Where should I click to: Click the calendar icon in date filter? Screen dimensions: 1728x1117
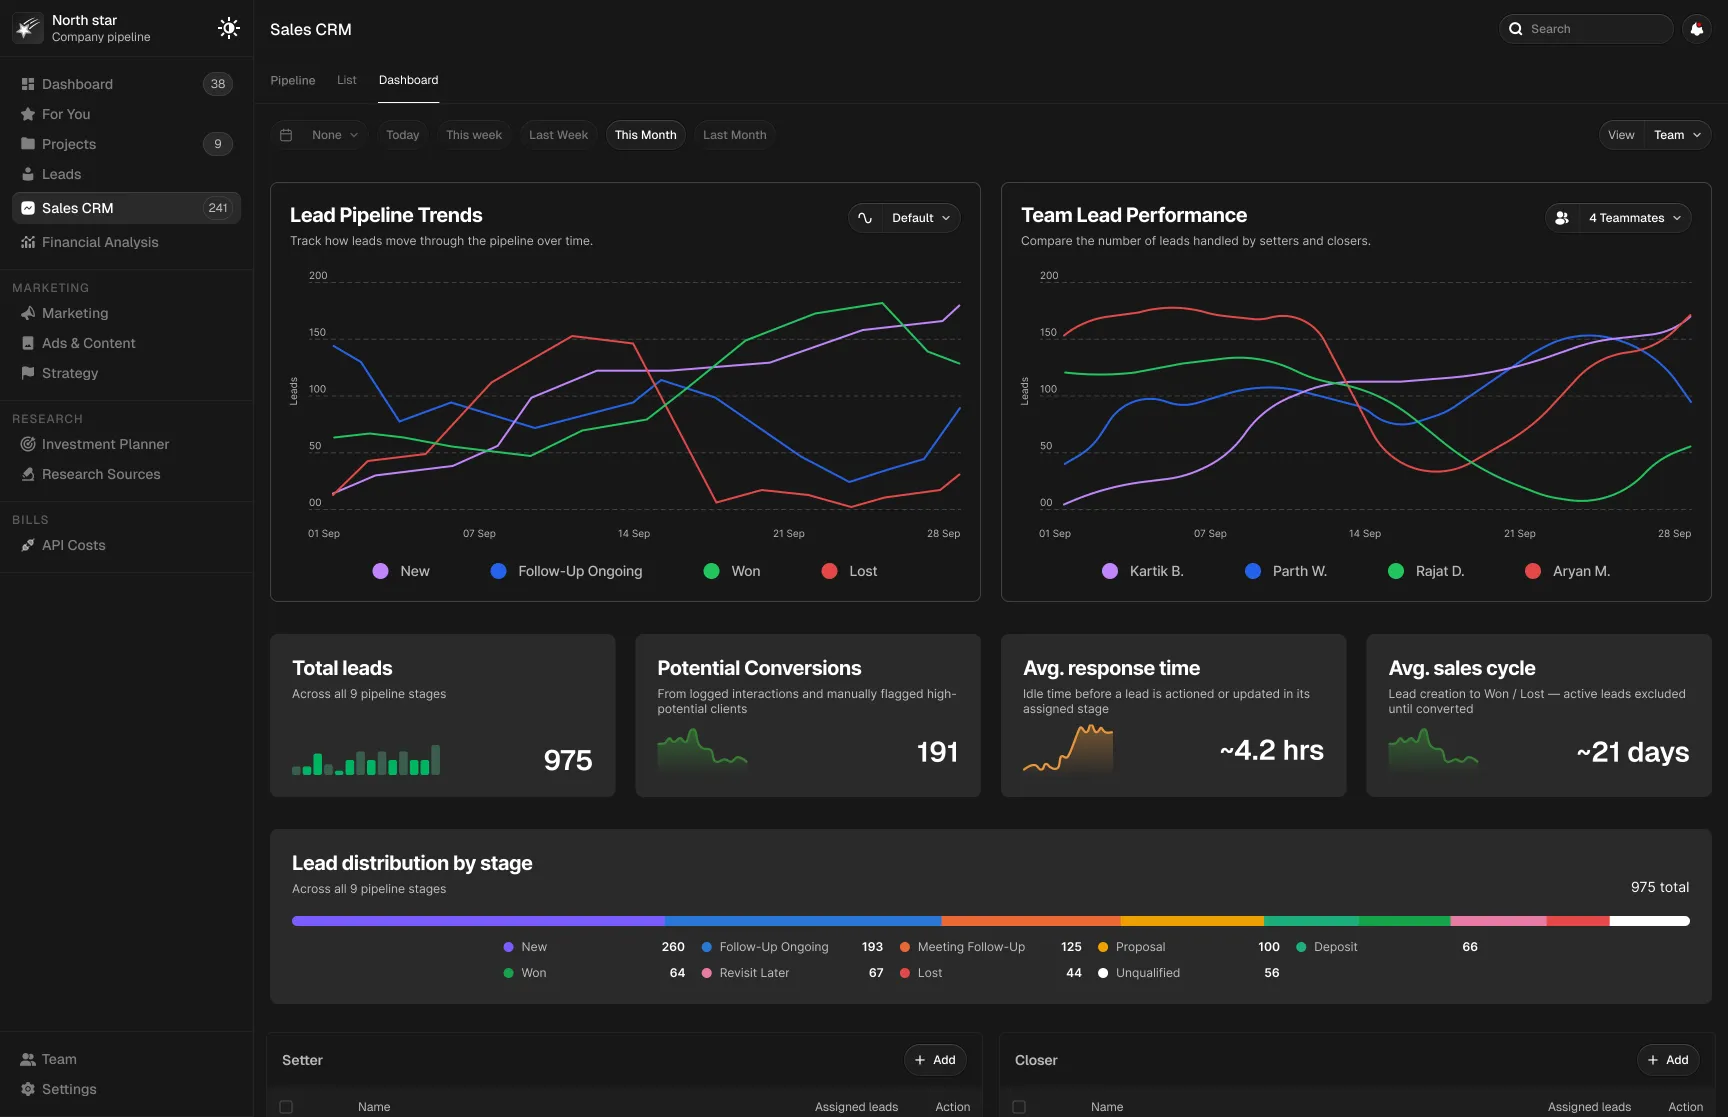(x=286, y=135)
